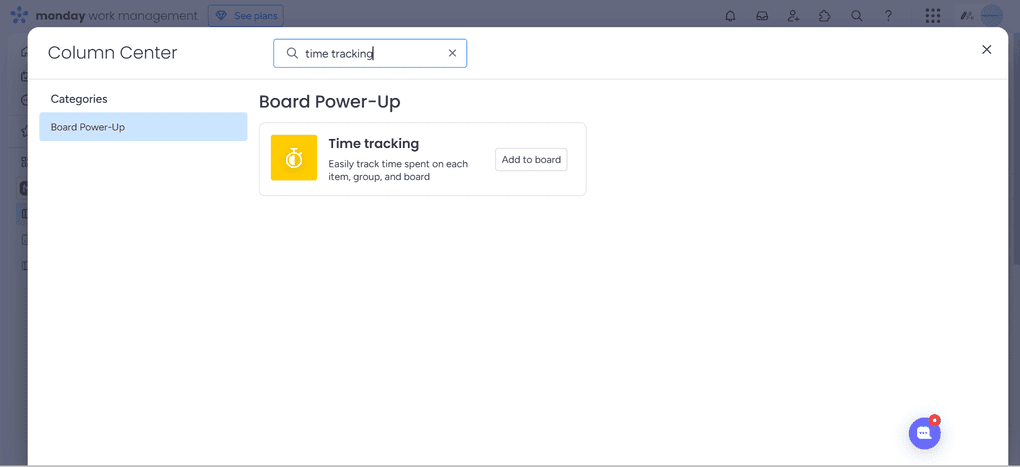Open the user profile avatar
1020x467 pixels.
(x=991, y=16)
